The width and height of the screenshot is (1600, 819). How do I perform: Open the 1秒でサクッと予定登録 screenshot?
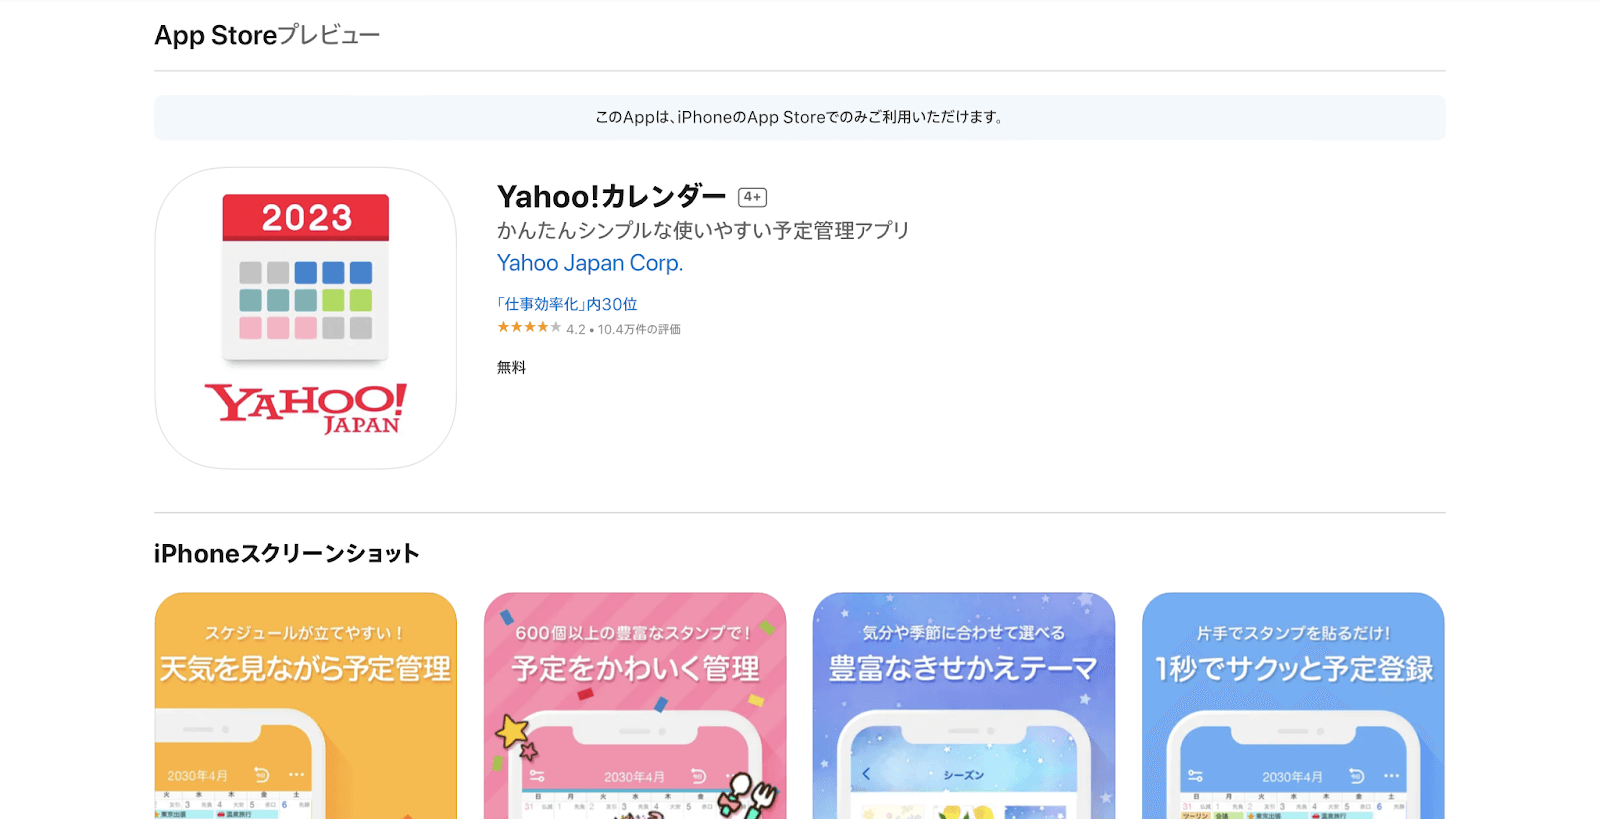pos(1293,706)
